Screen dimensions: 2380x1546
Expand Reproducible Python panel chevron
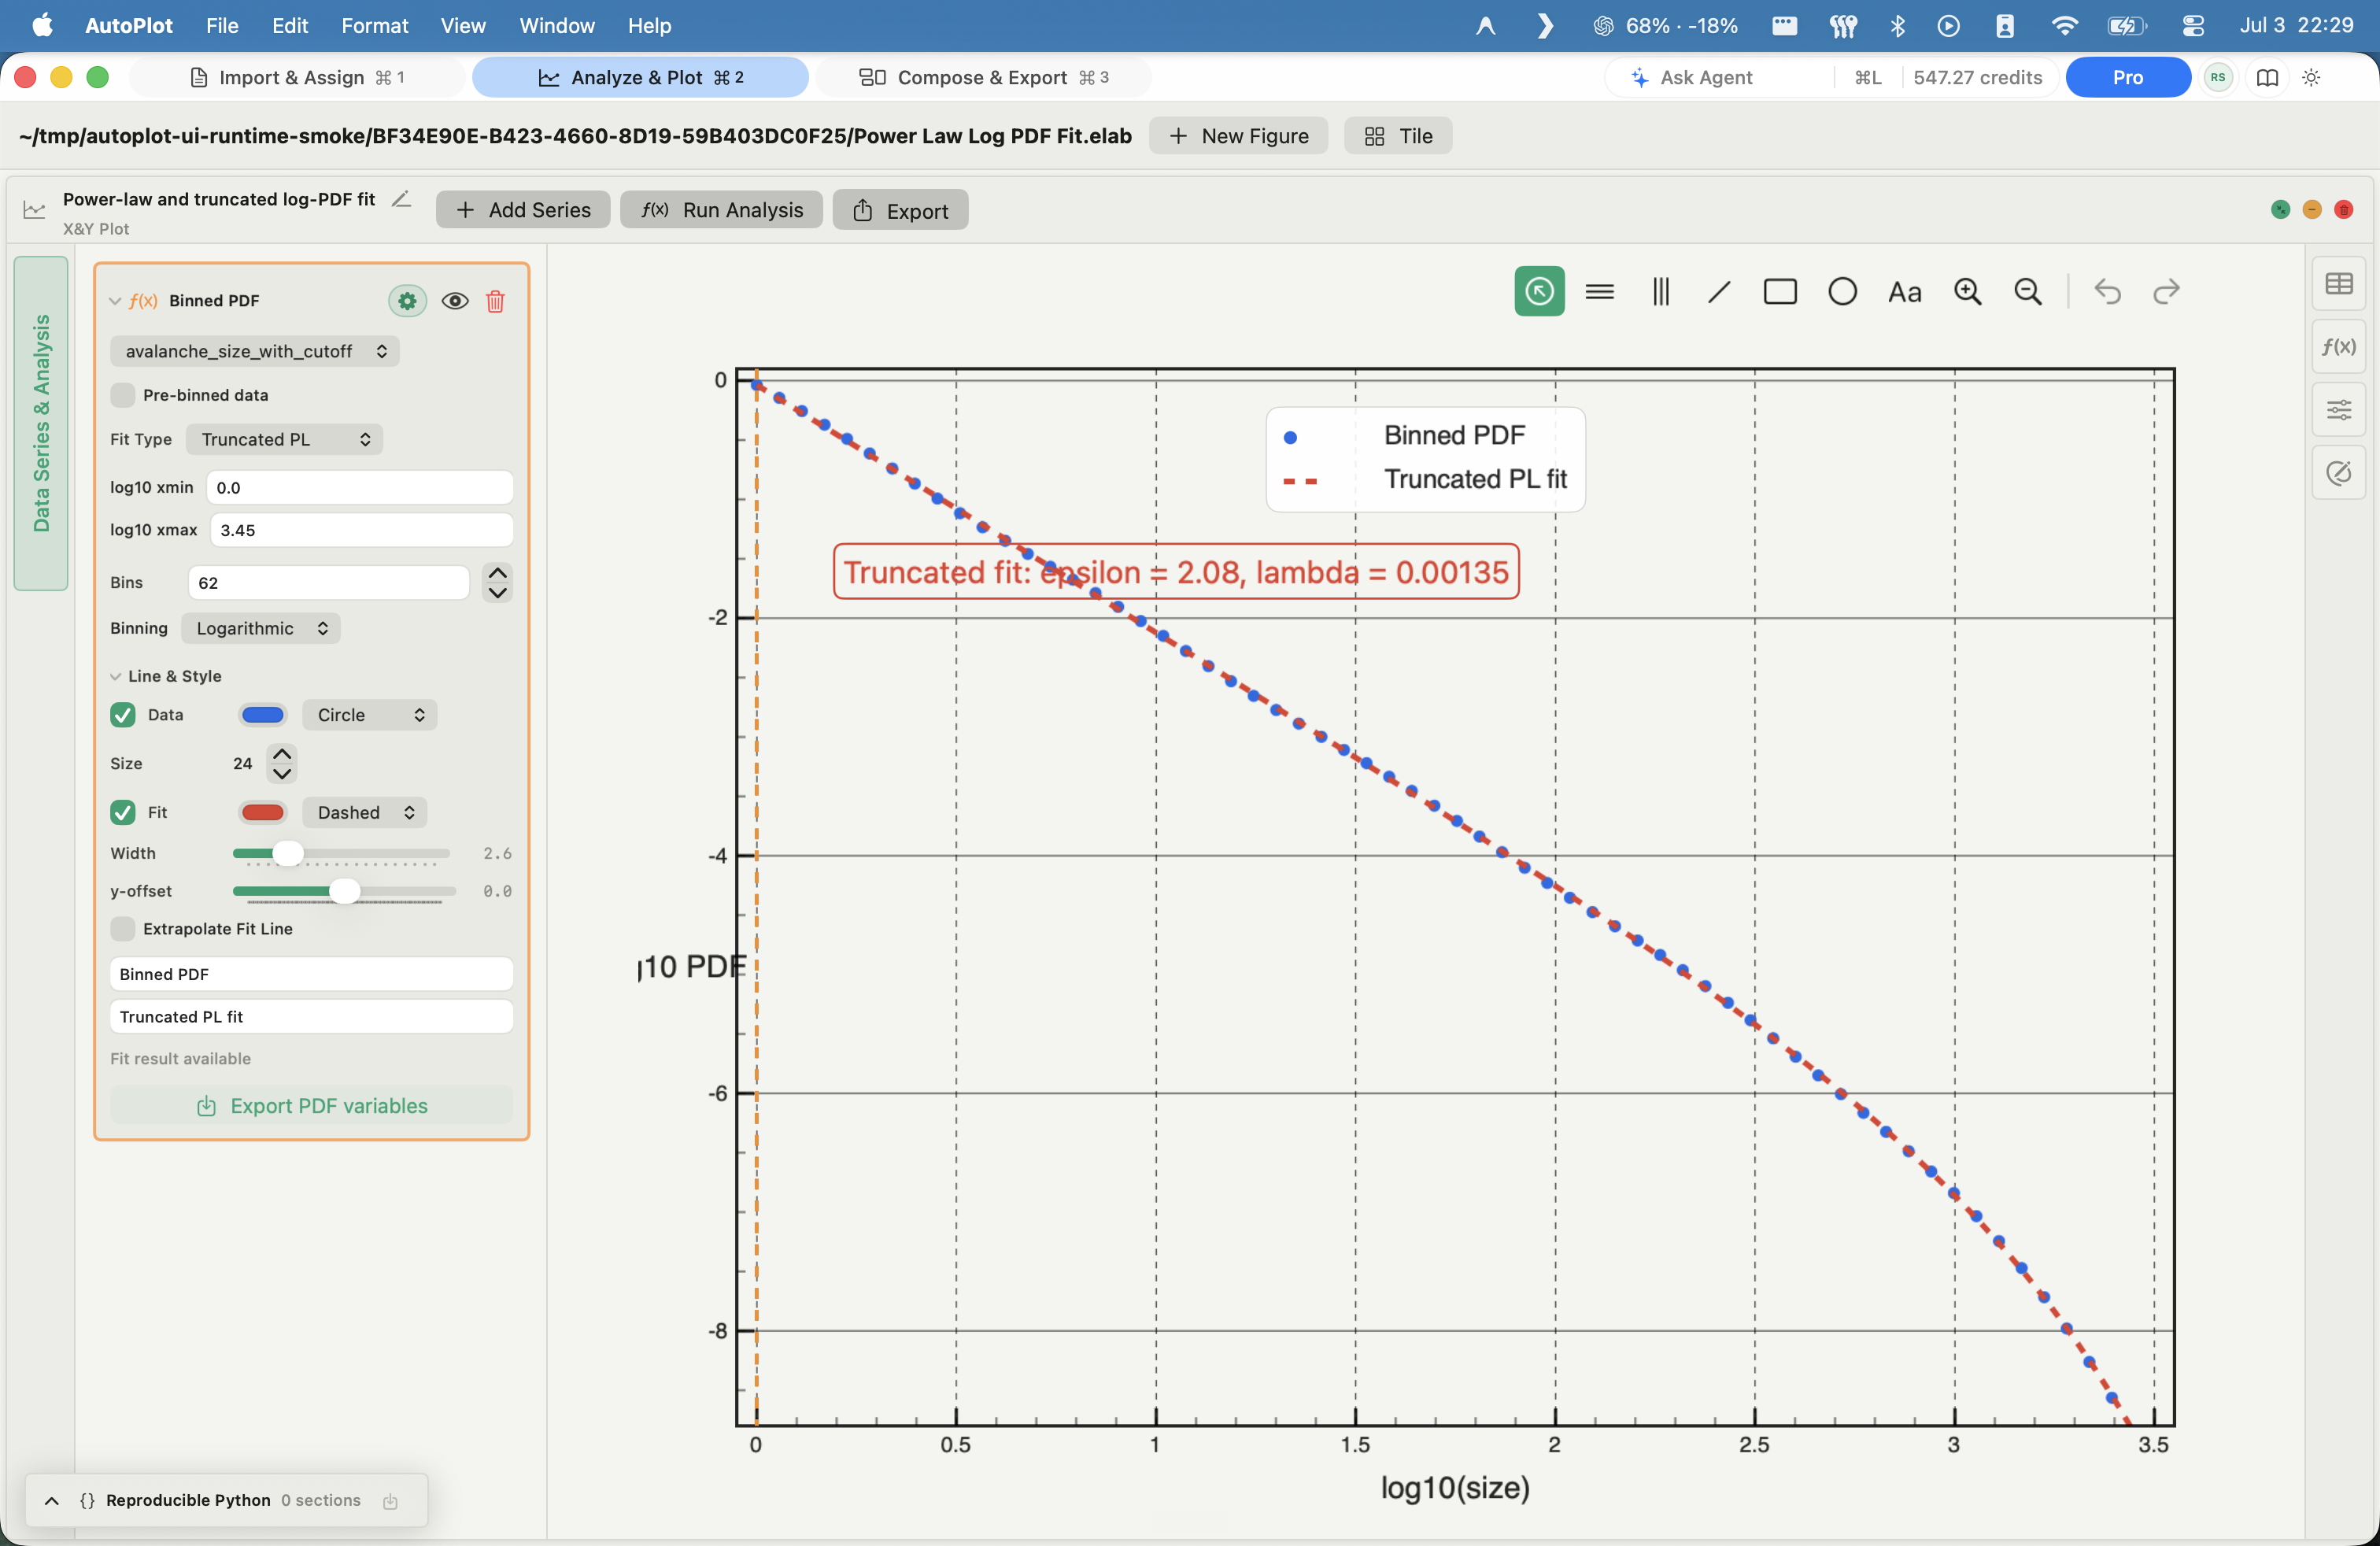click(52, 1501)
